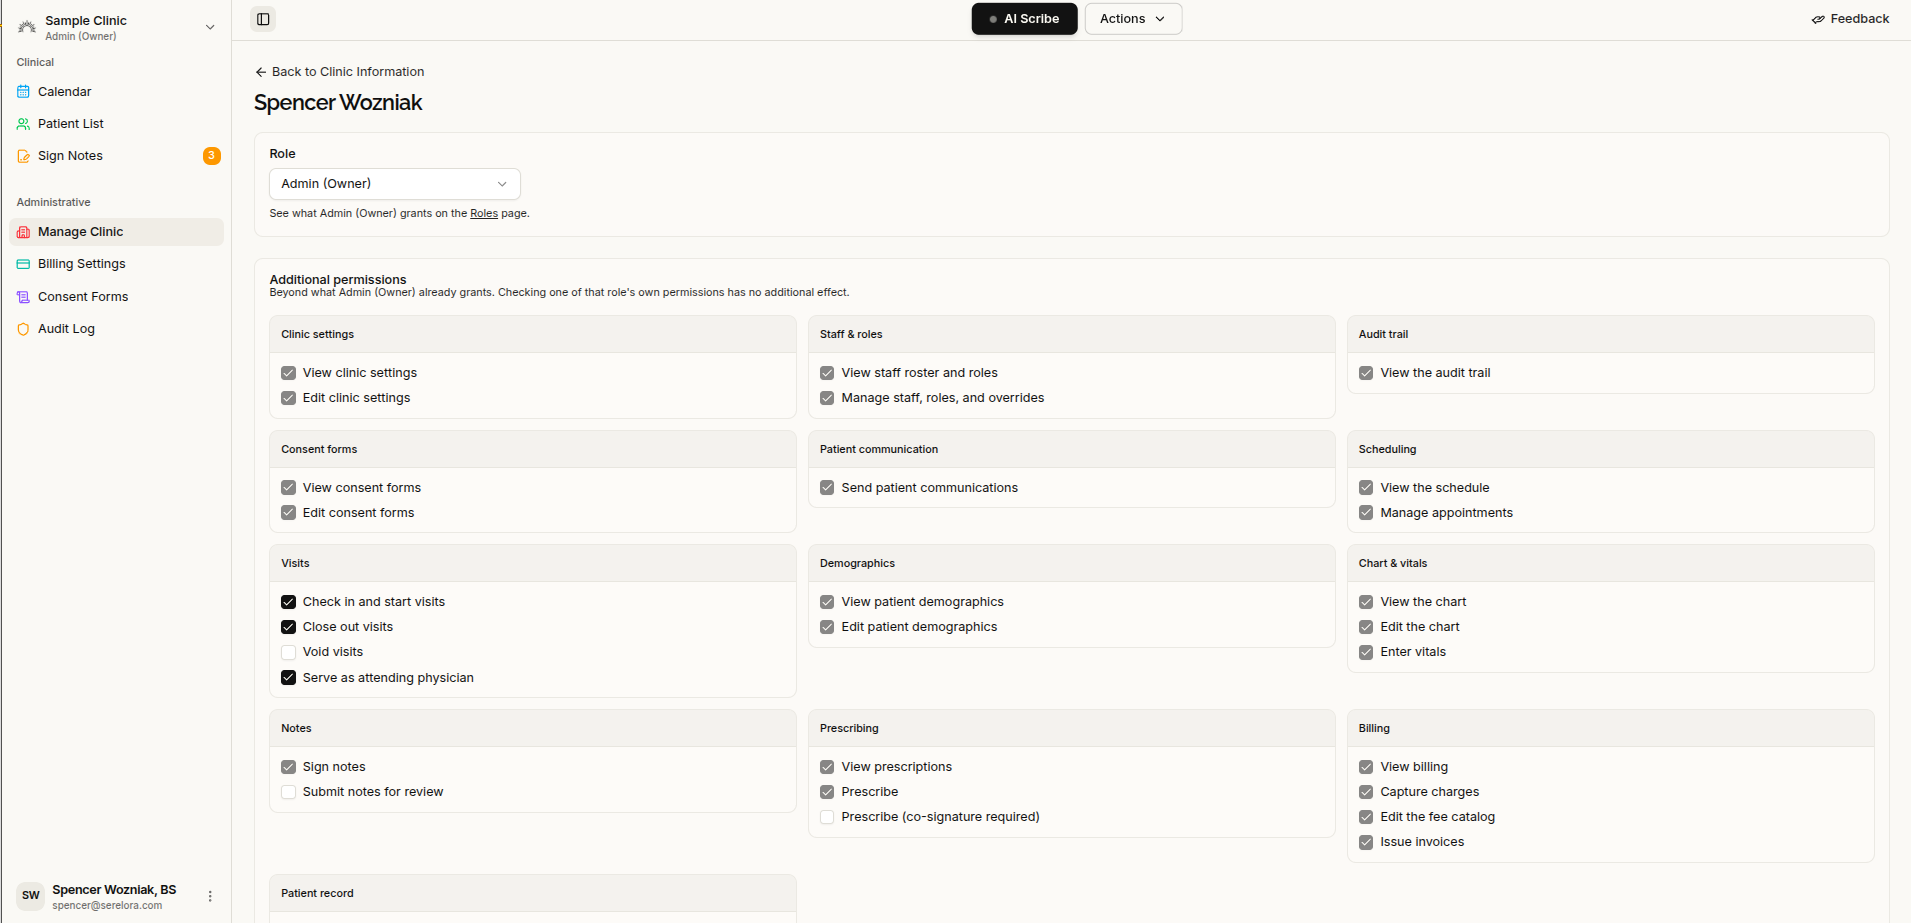Click the Calendar icon in sidebar

click(23, 92)
